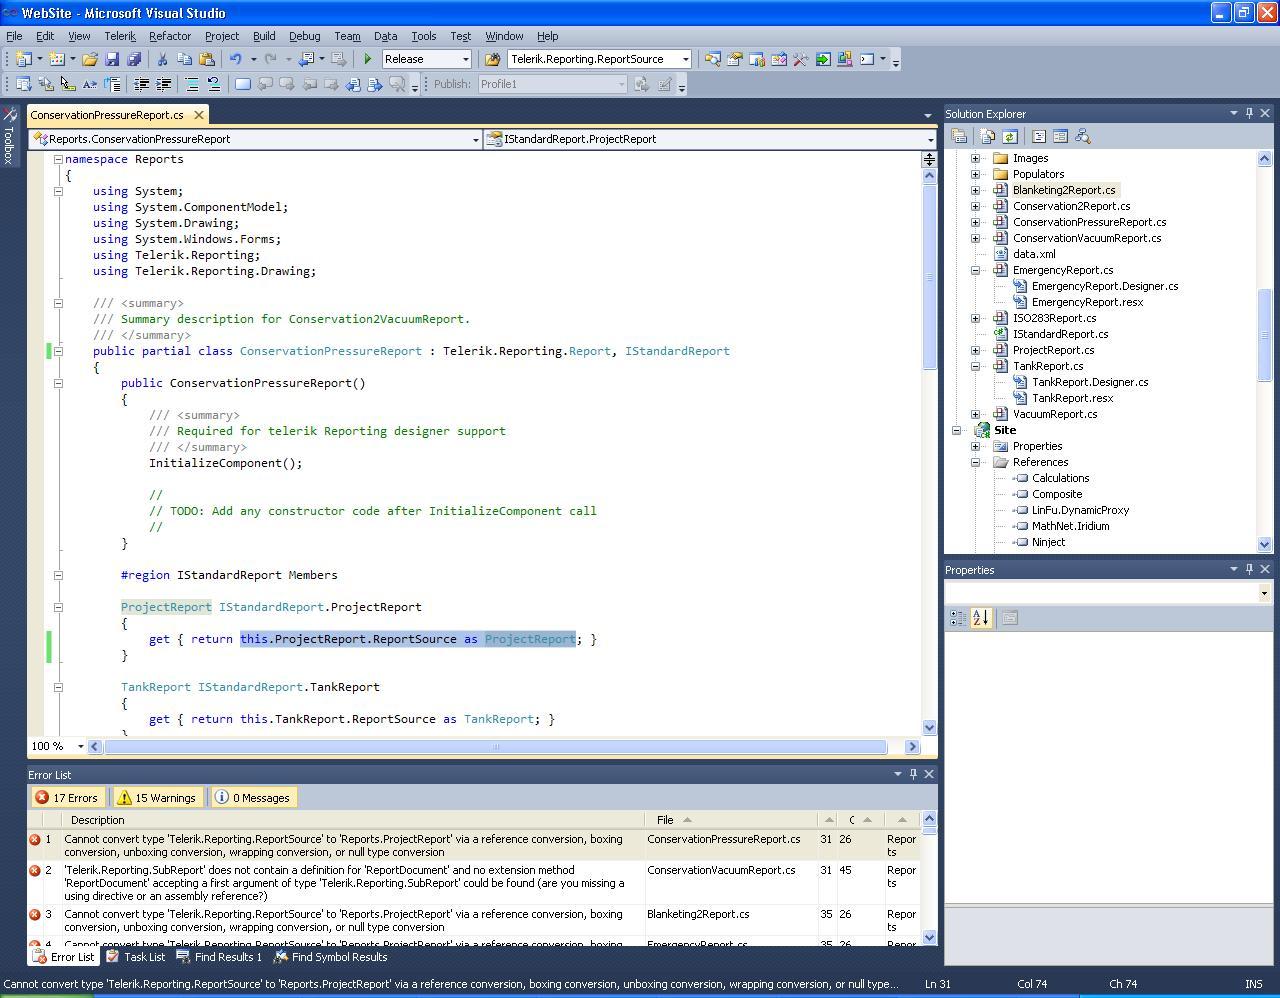Click the Save All toolbar icon
The image size is (1280, 998).
click(134, 60)
